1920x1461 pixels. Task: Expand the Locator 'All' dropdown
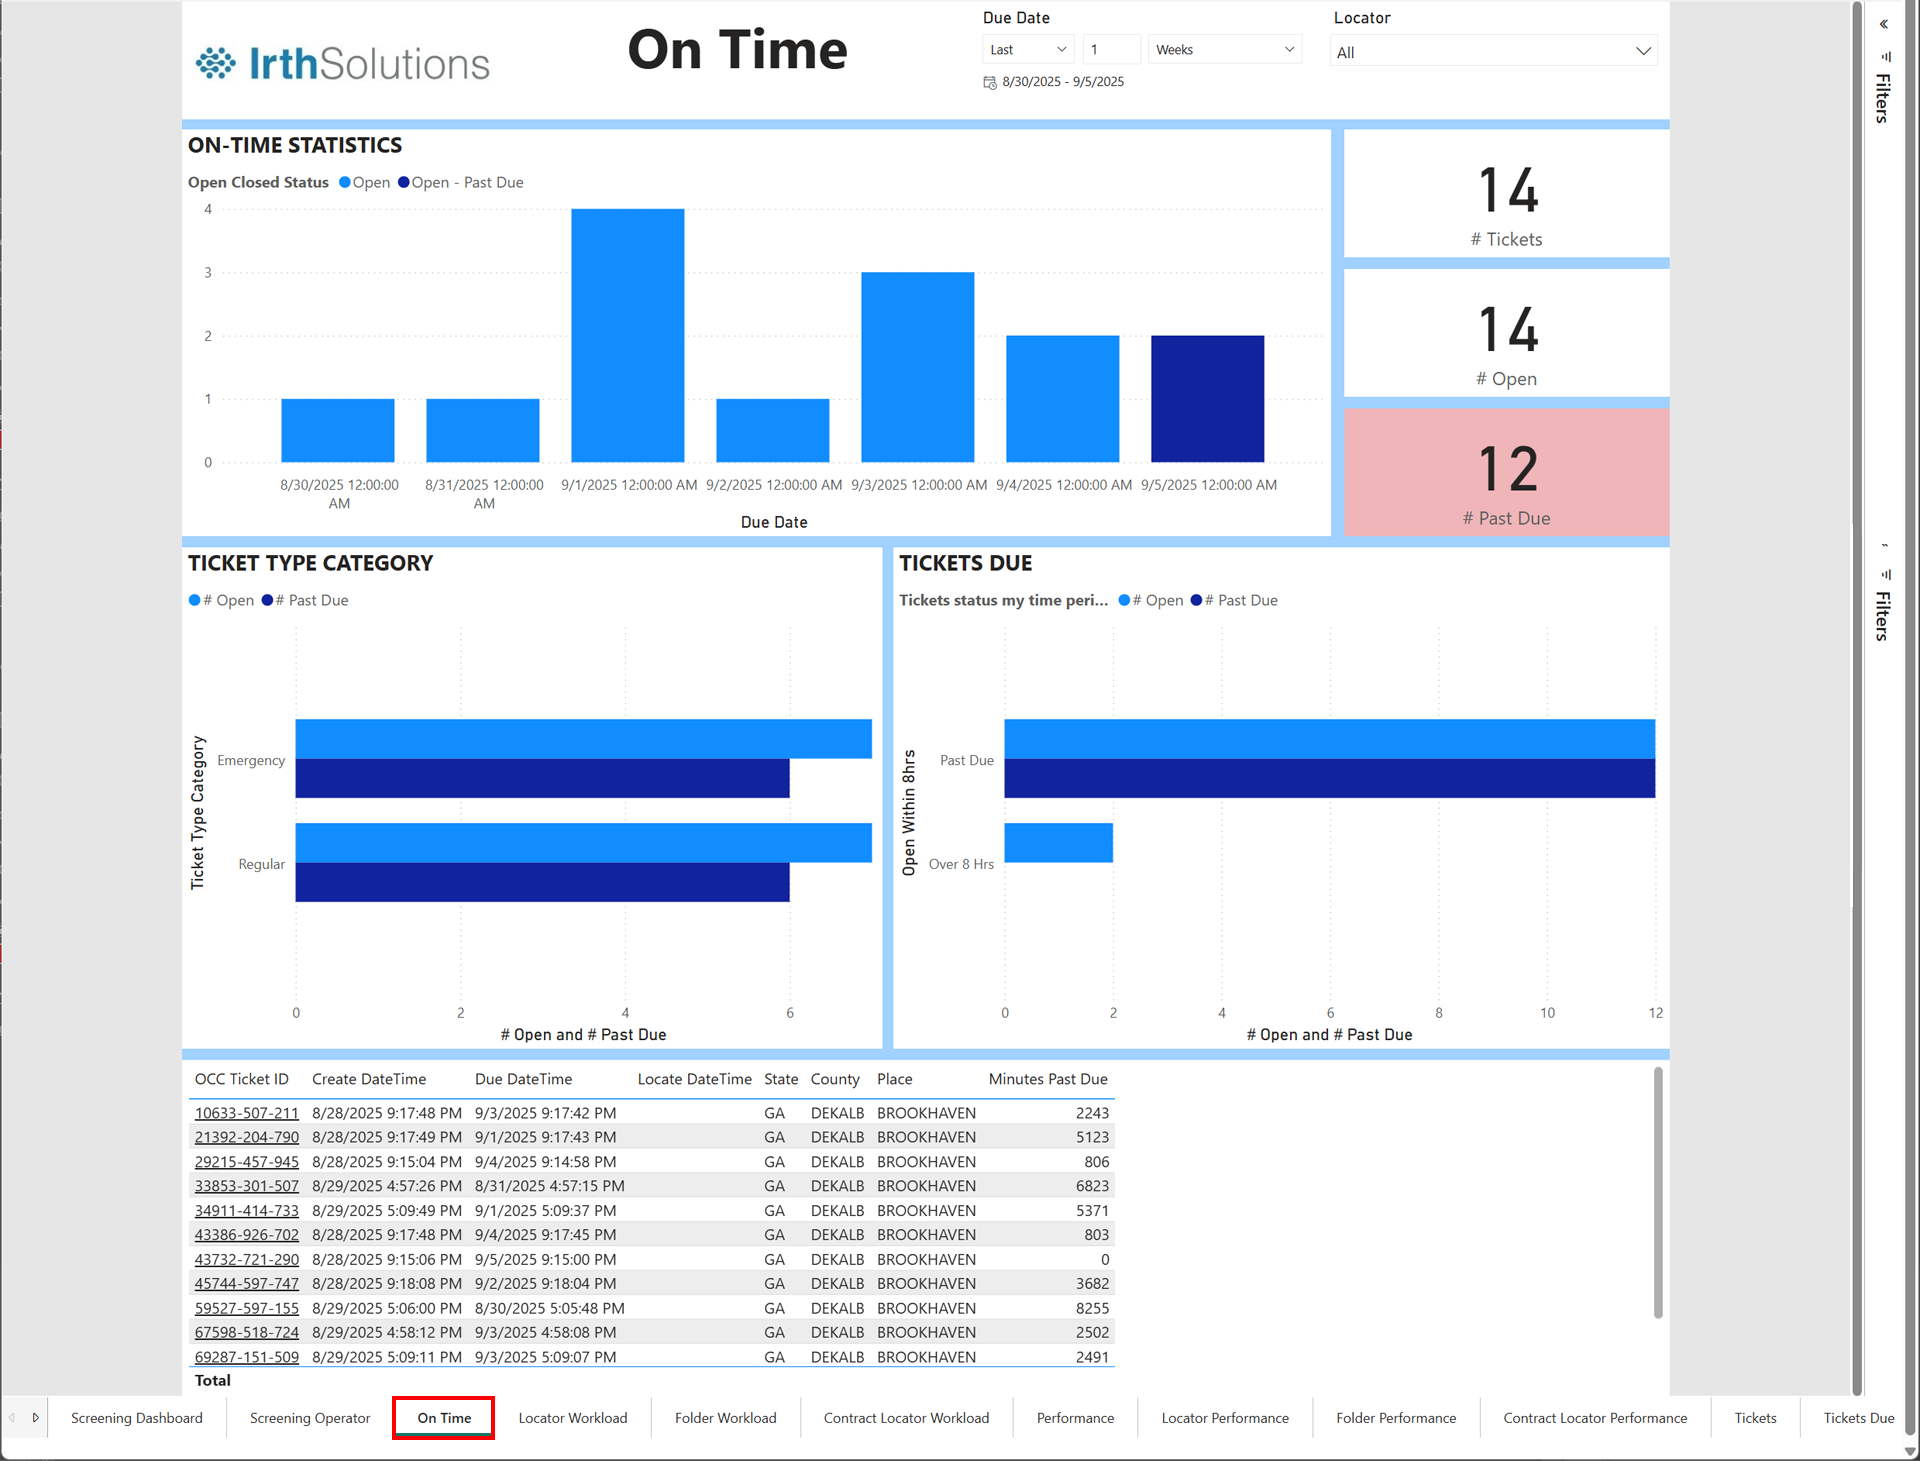1493,52
